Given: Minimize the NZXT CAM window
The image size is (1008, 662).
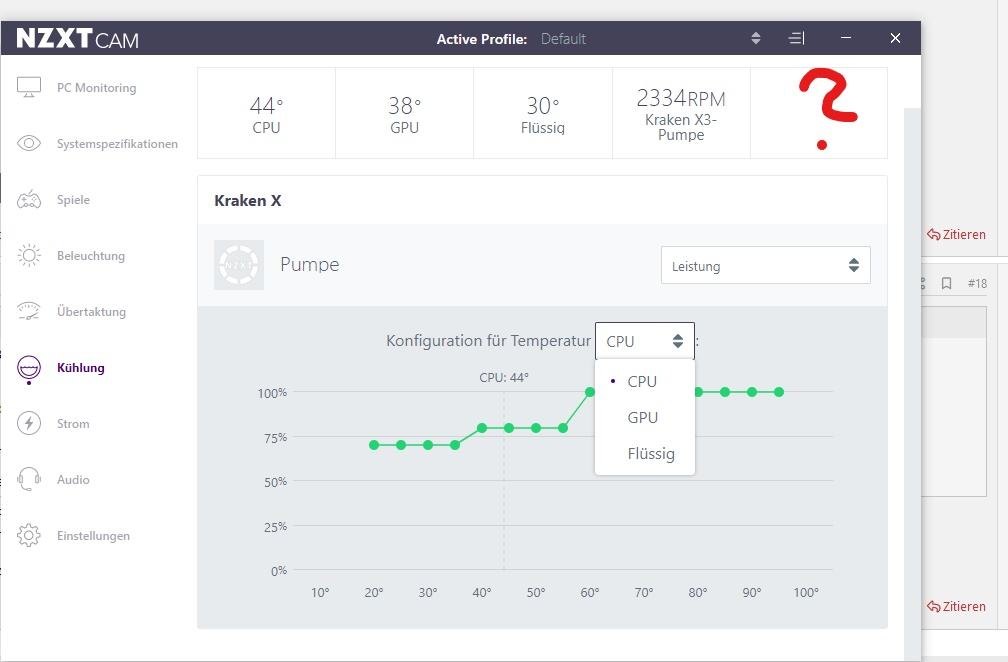Looking at the screenshot, I should (x=846, y=38).
